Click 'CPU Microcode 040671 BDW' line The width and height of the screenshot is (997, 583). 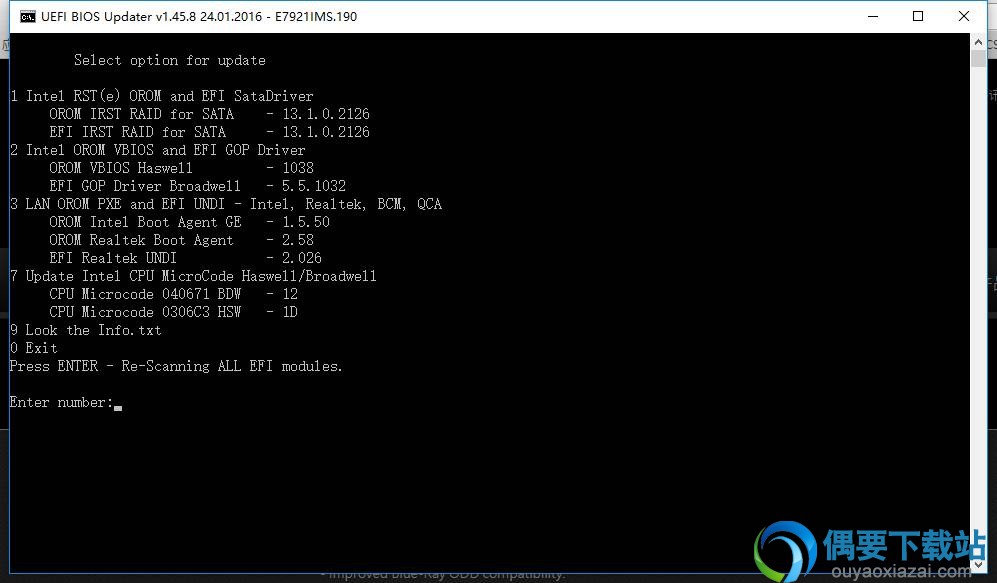click(x=173, y=294)
